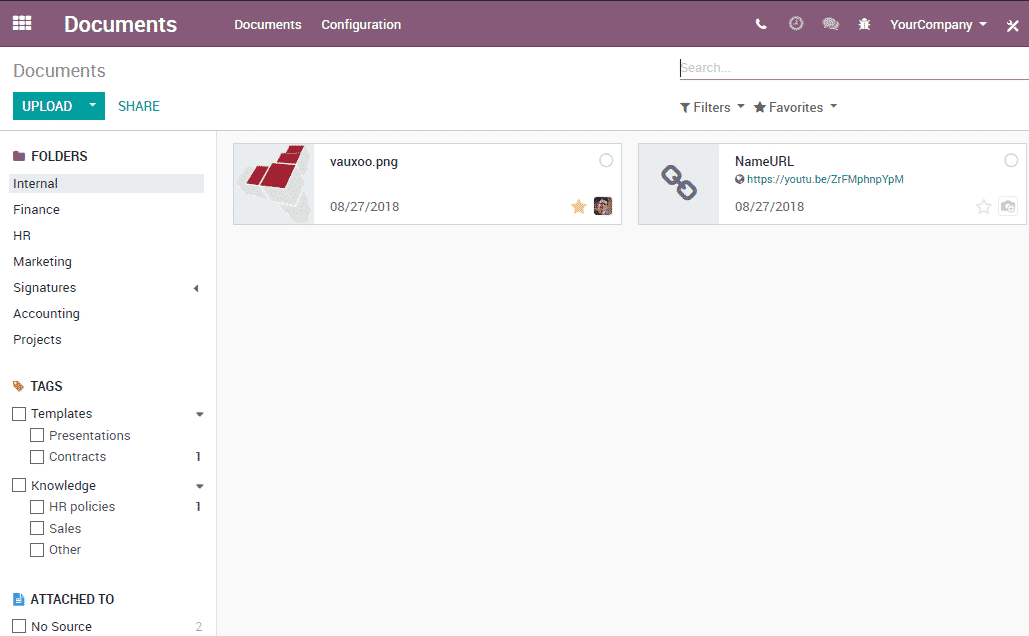Open the YourCompany user menu
Image resolution: width=1029 pixels, height=636 pixels.
[938, 25]
